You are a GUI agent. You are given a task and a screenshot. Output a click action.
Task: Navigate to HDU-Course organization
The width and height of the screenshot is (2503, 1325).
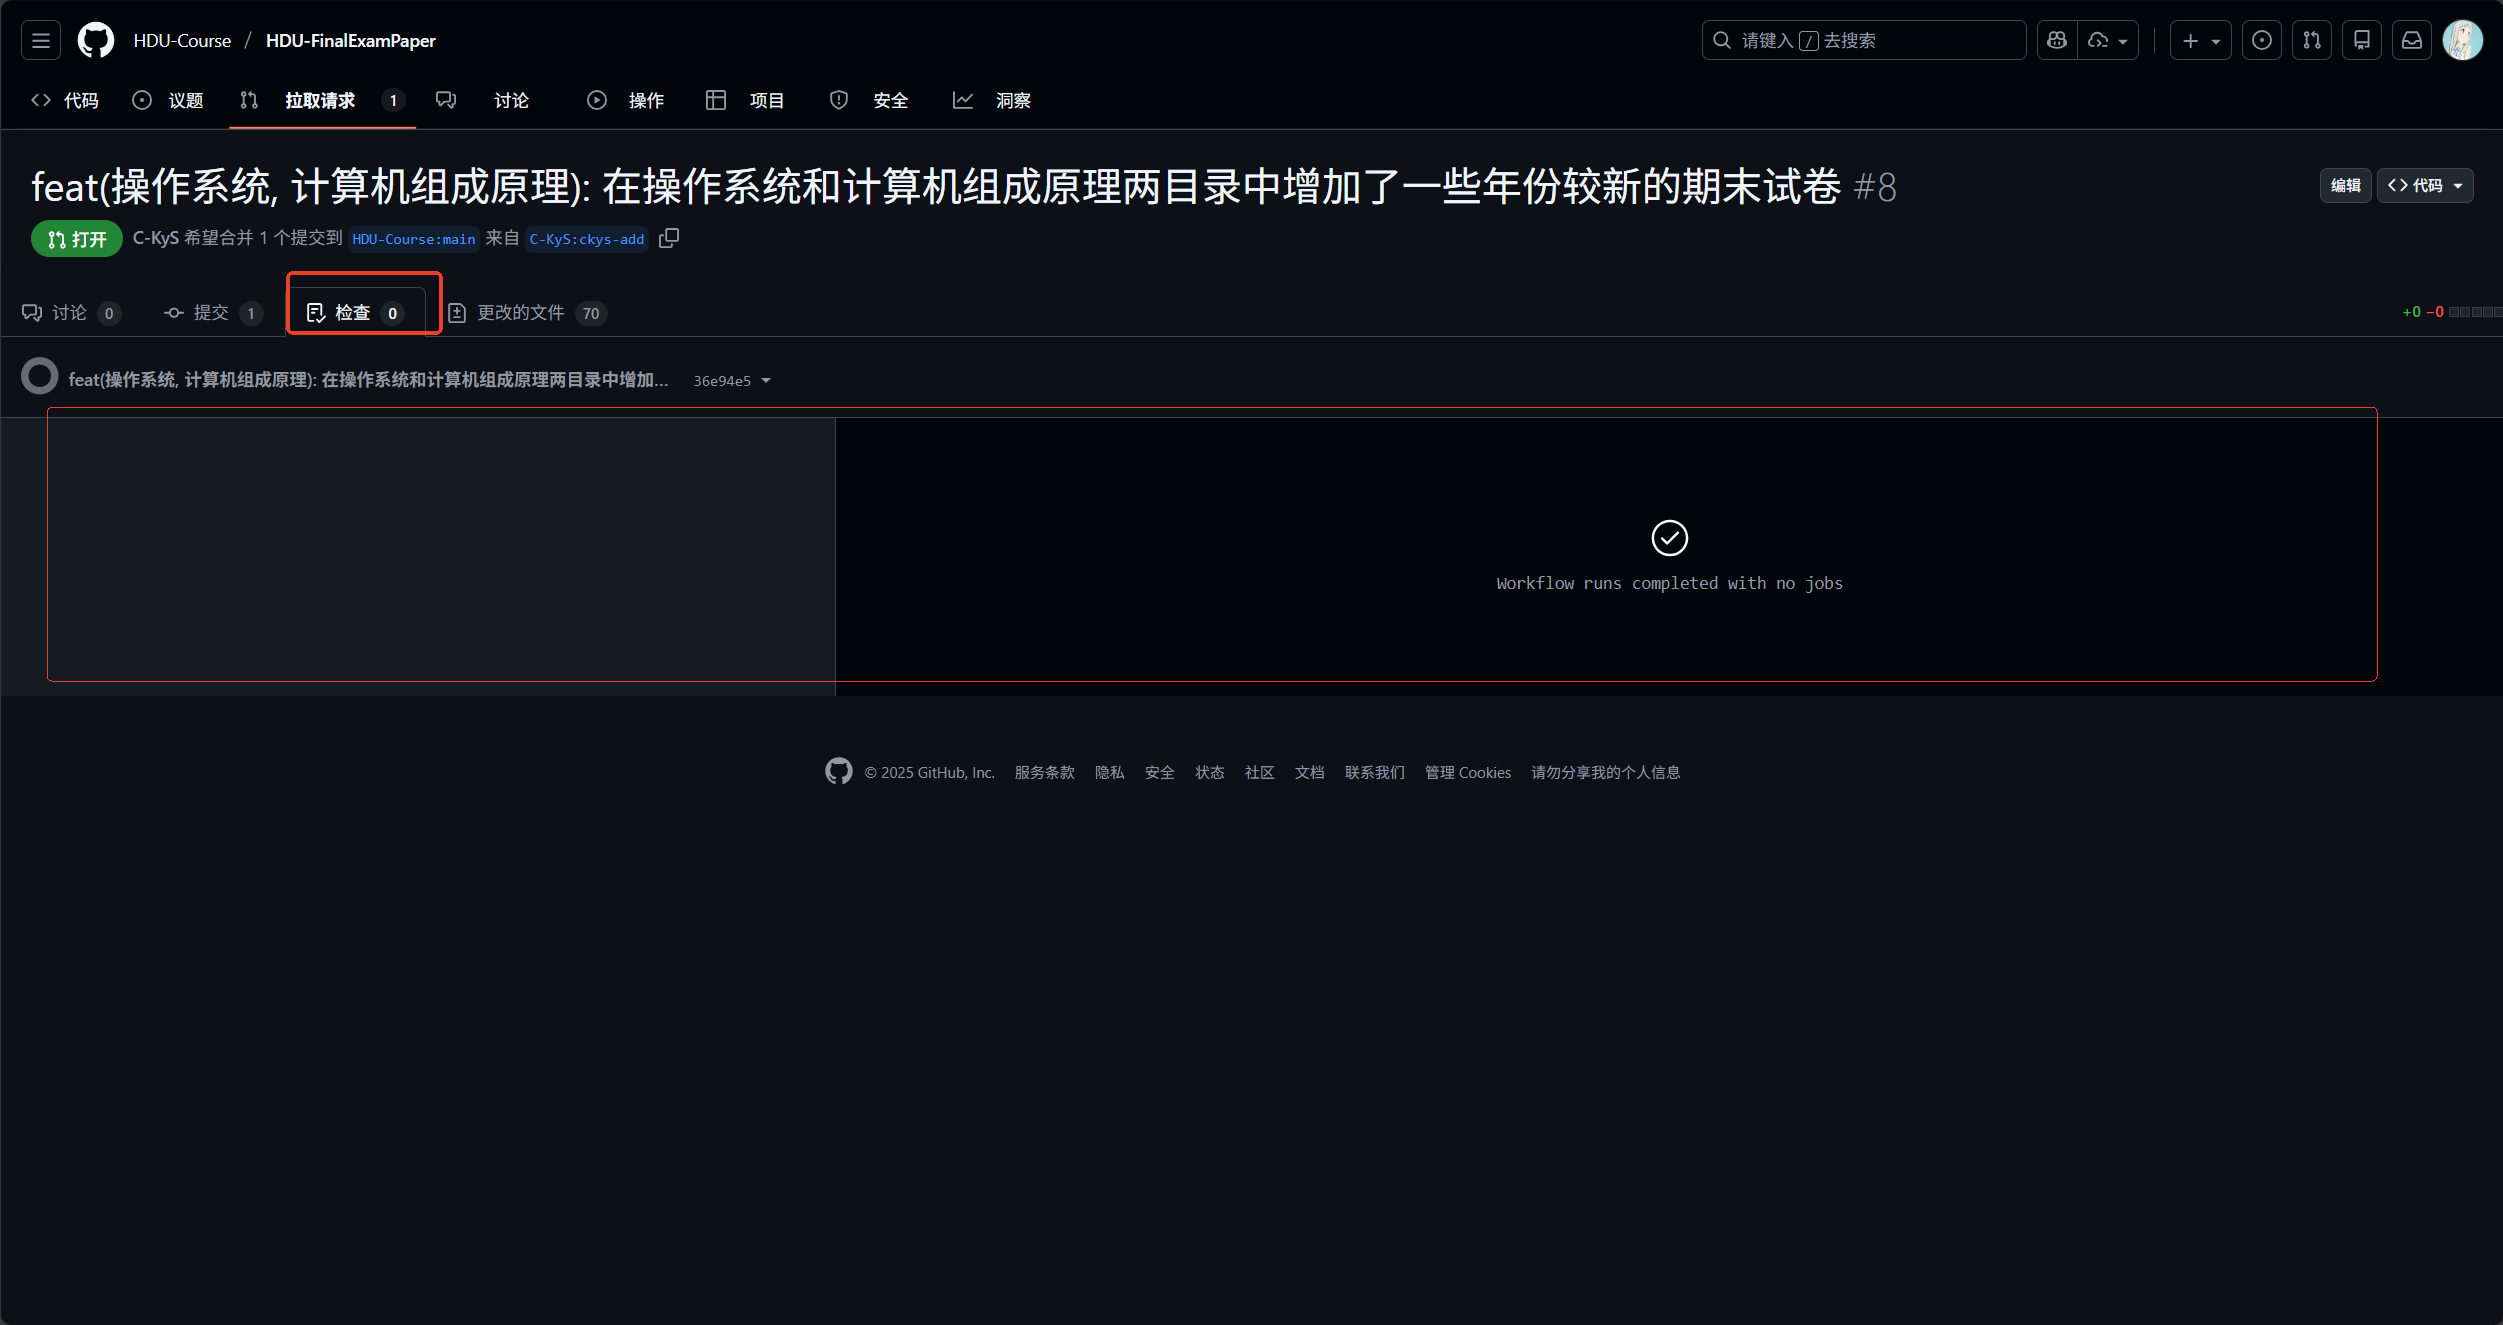pos(182,40)
